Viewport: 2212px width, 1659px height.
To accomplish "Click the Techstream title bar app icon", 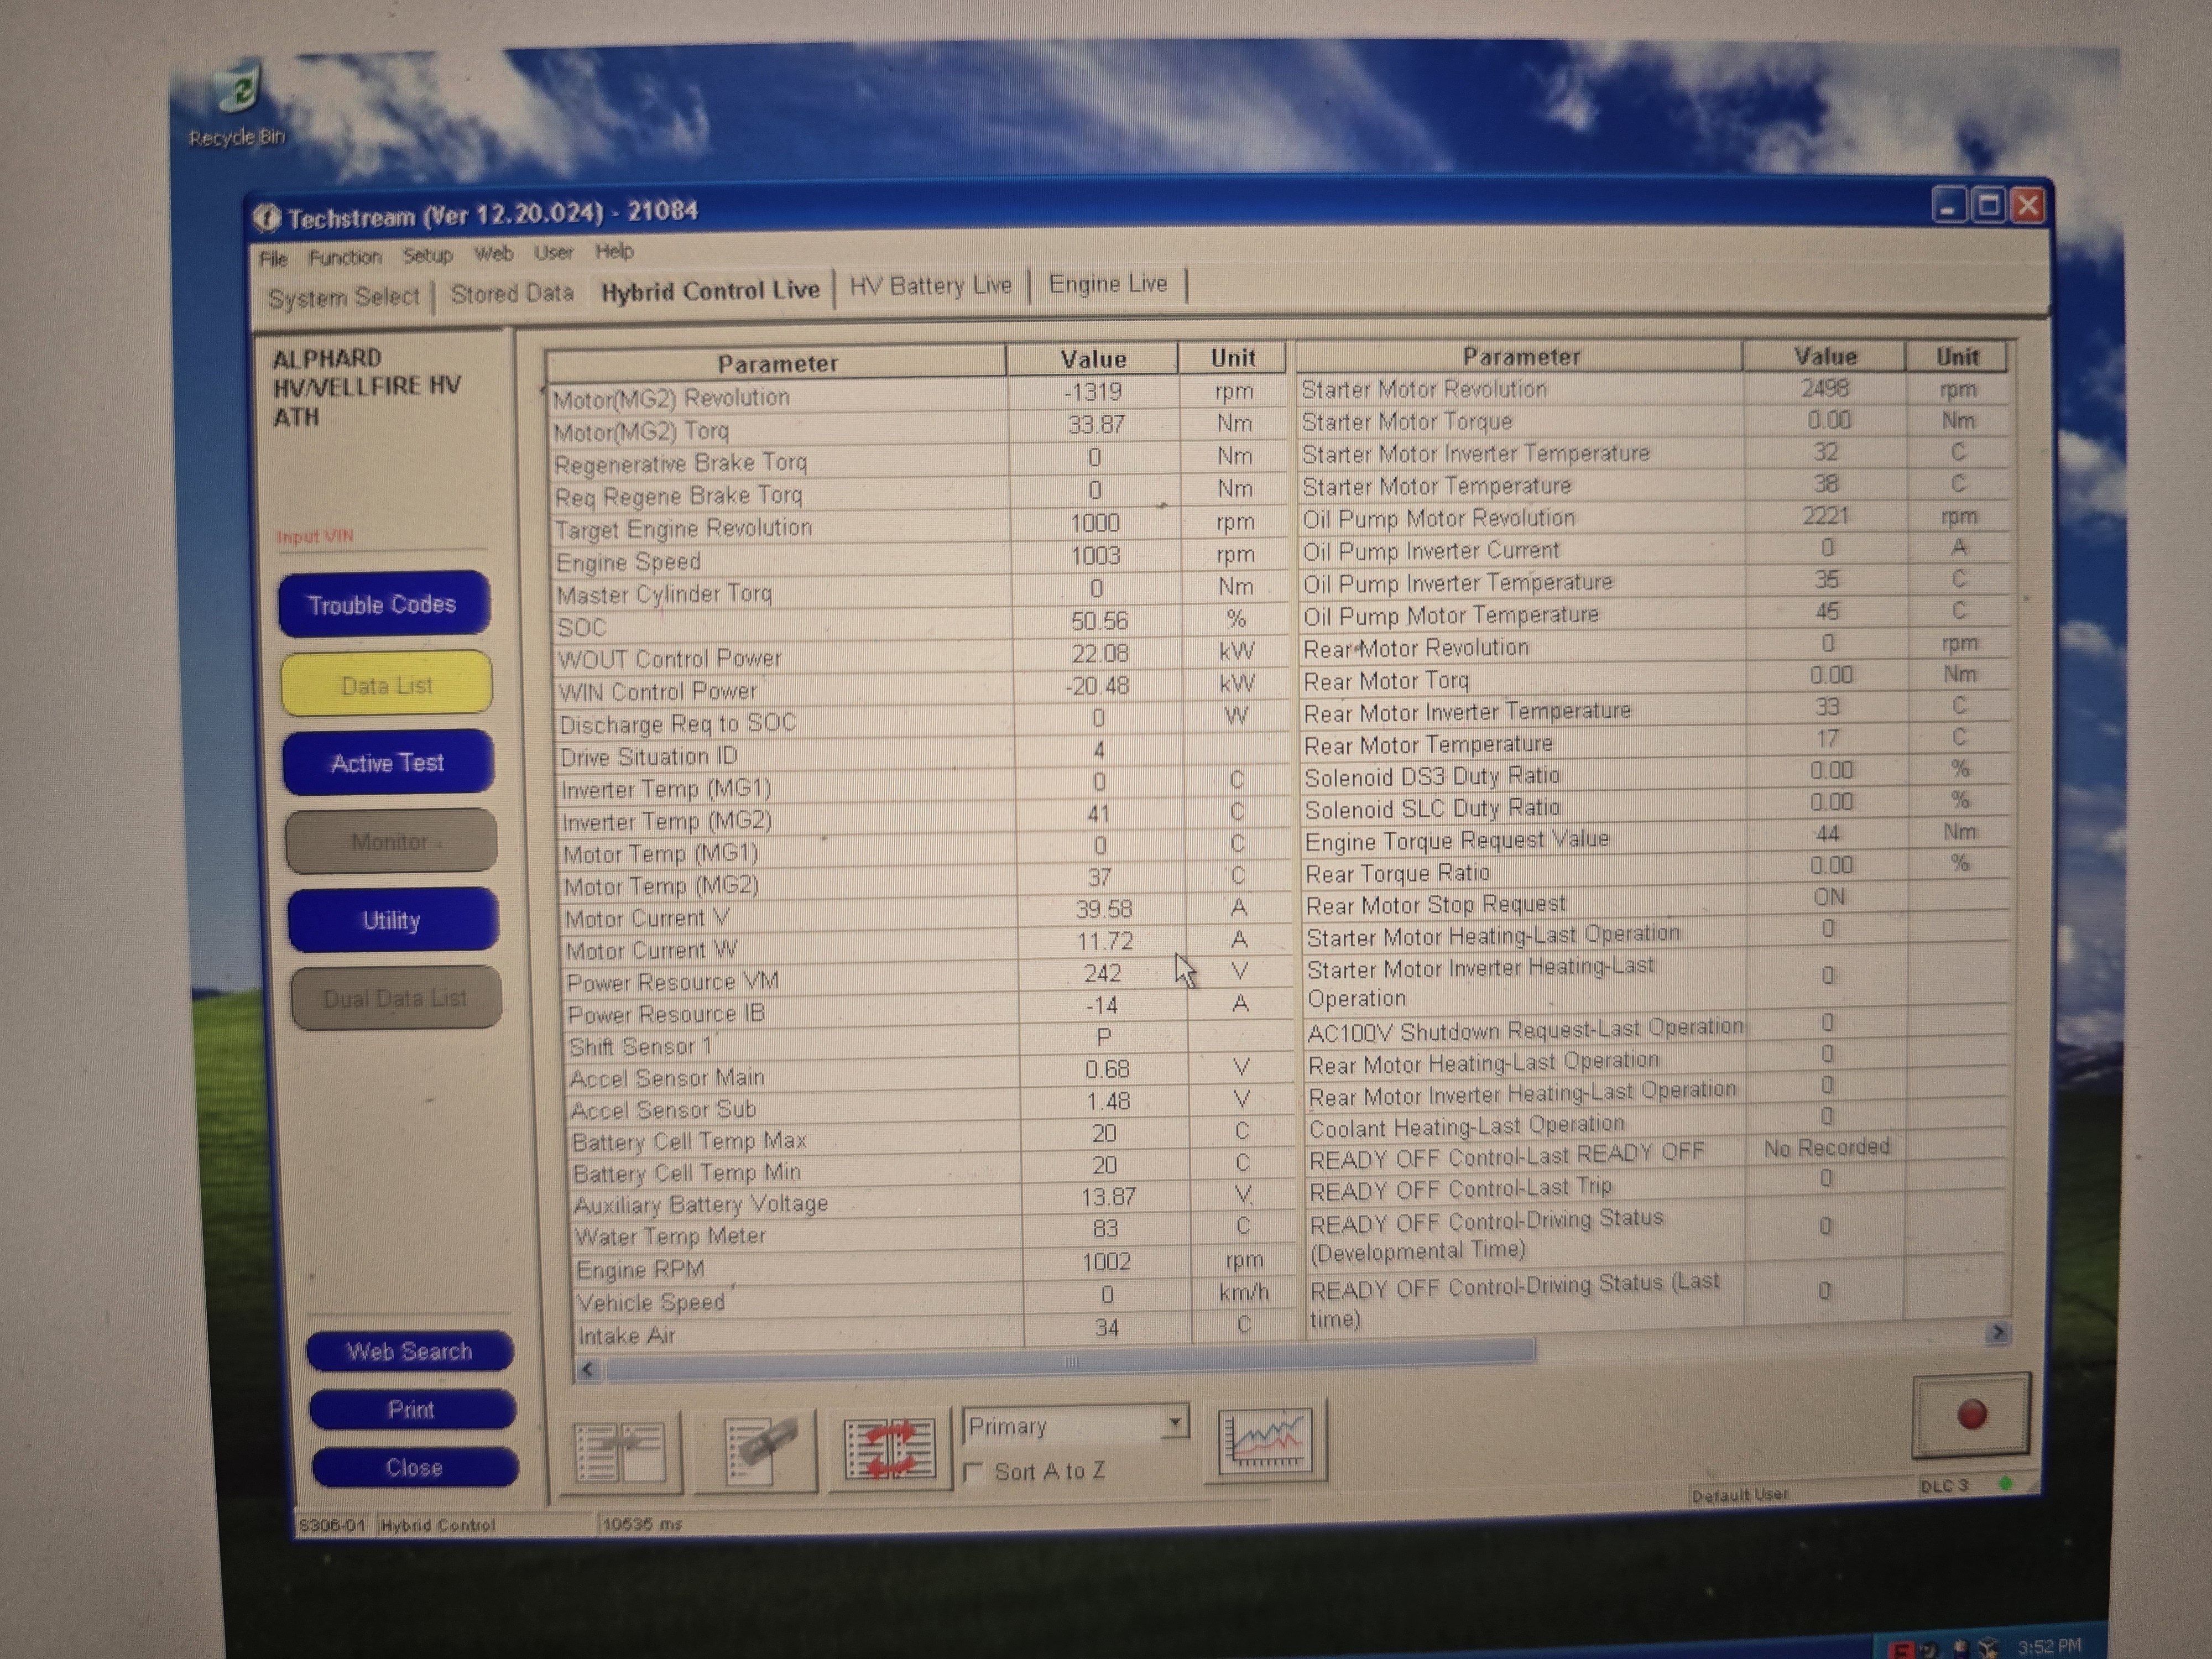I will [266, 217].
